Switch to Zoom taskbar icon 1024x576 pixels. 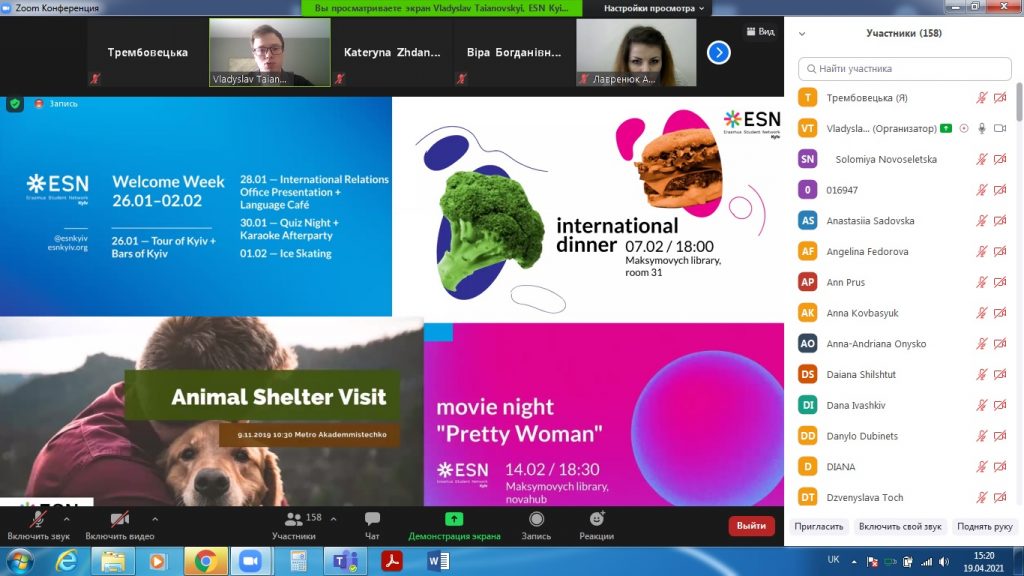tap(250, 561)
